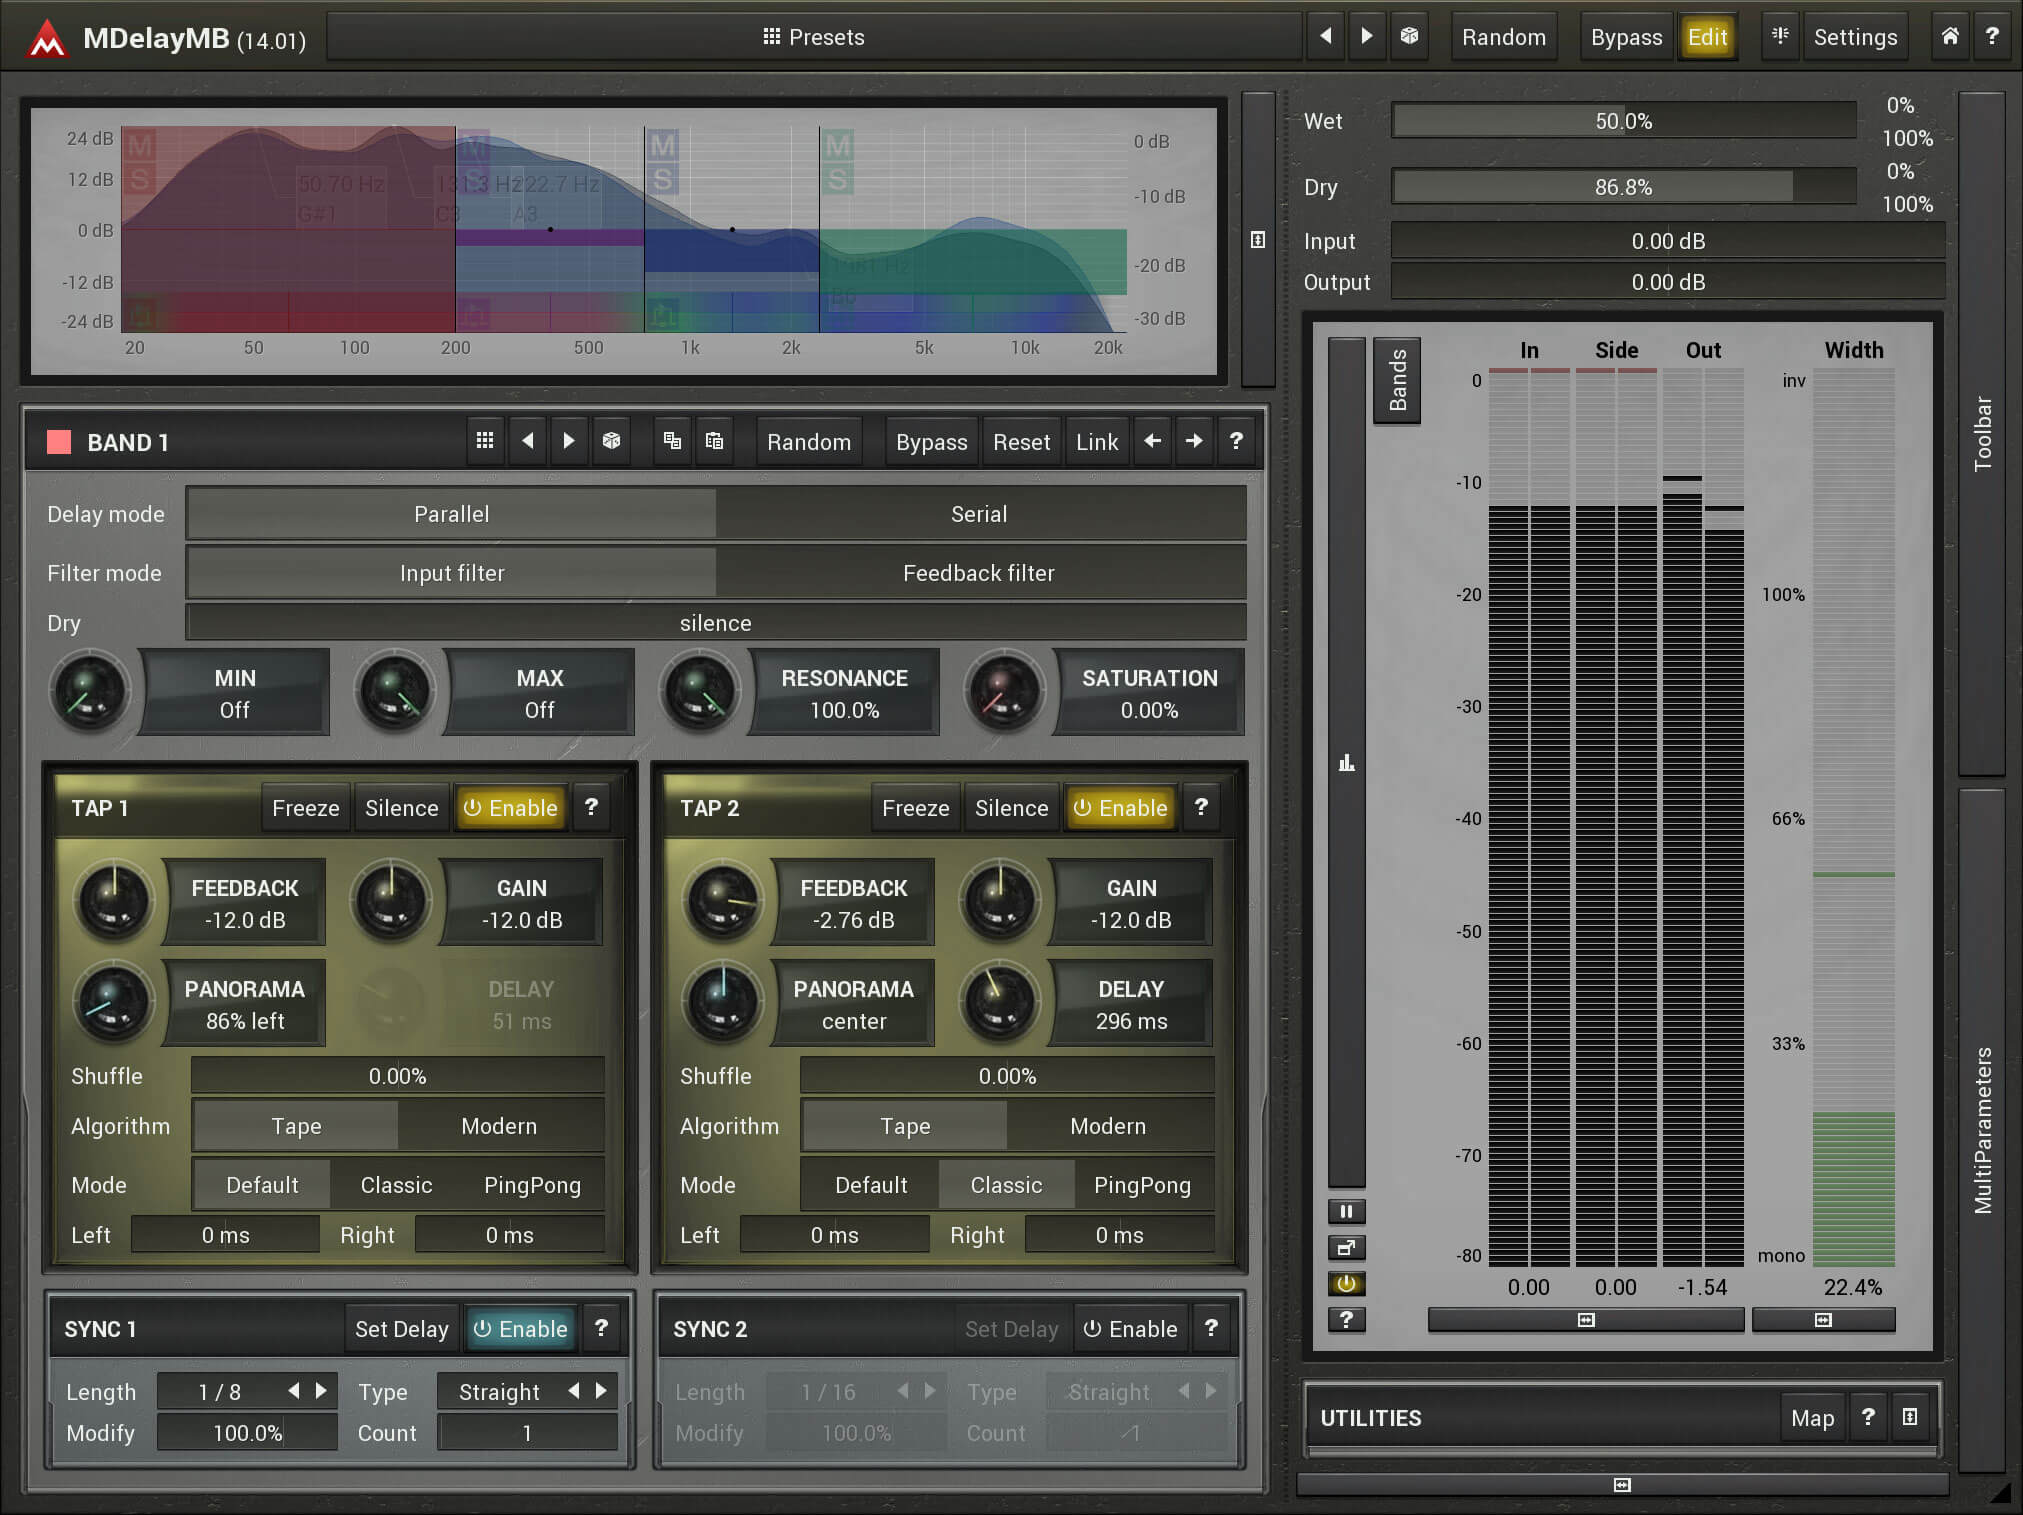The width and height of the screenshot is (2023, 1515).
Task: Toggle Tap 1 Freeze
Action: (306, 808)
